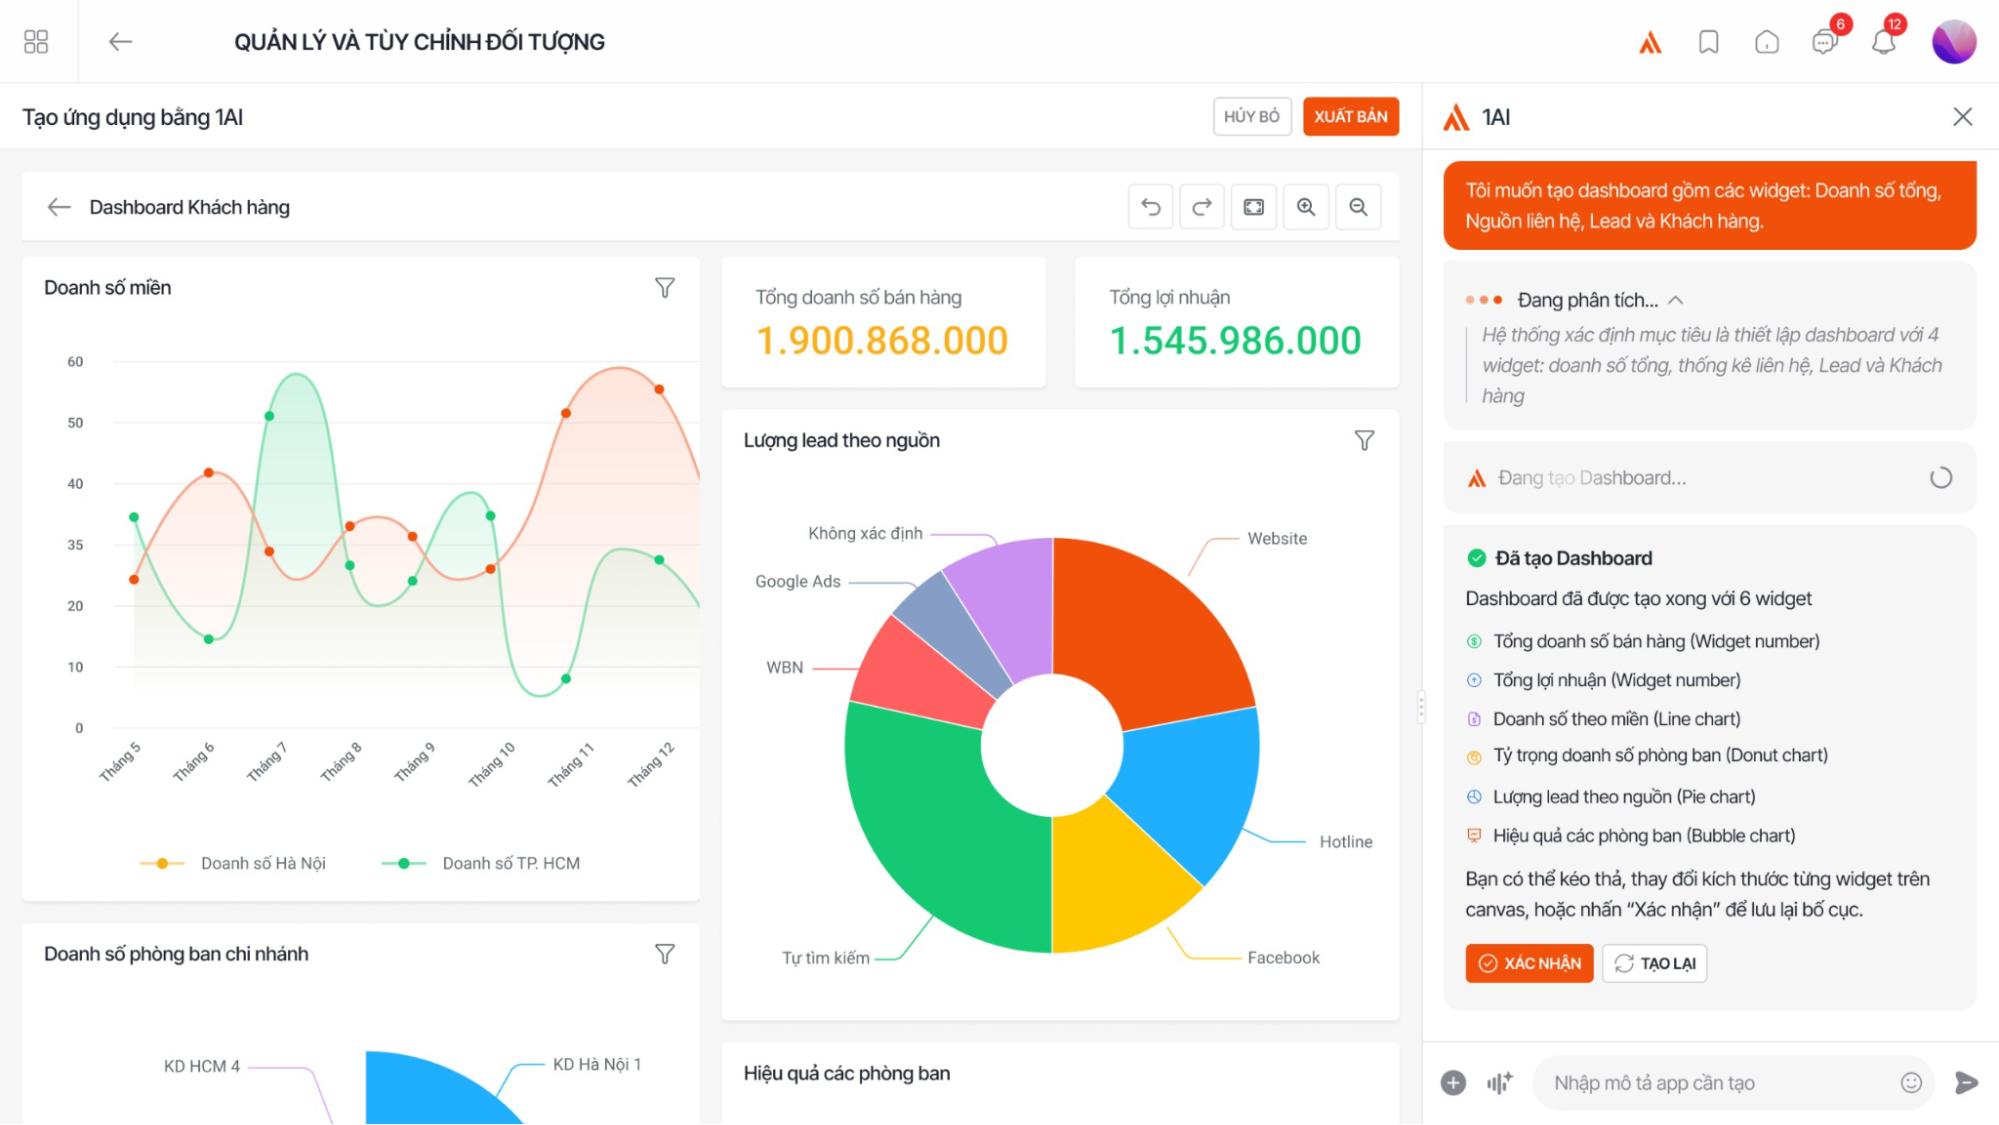Screen dimensions: 1999x1125
Task: Click the undo icon in dashboard toolbar
Action: pos(1151,207)
